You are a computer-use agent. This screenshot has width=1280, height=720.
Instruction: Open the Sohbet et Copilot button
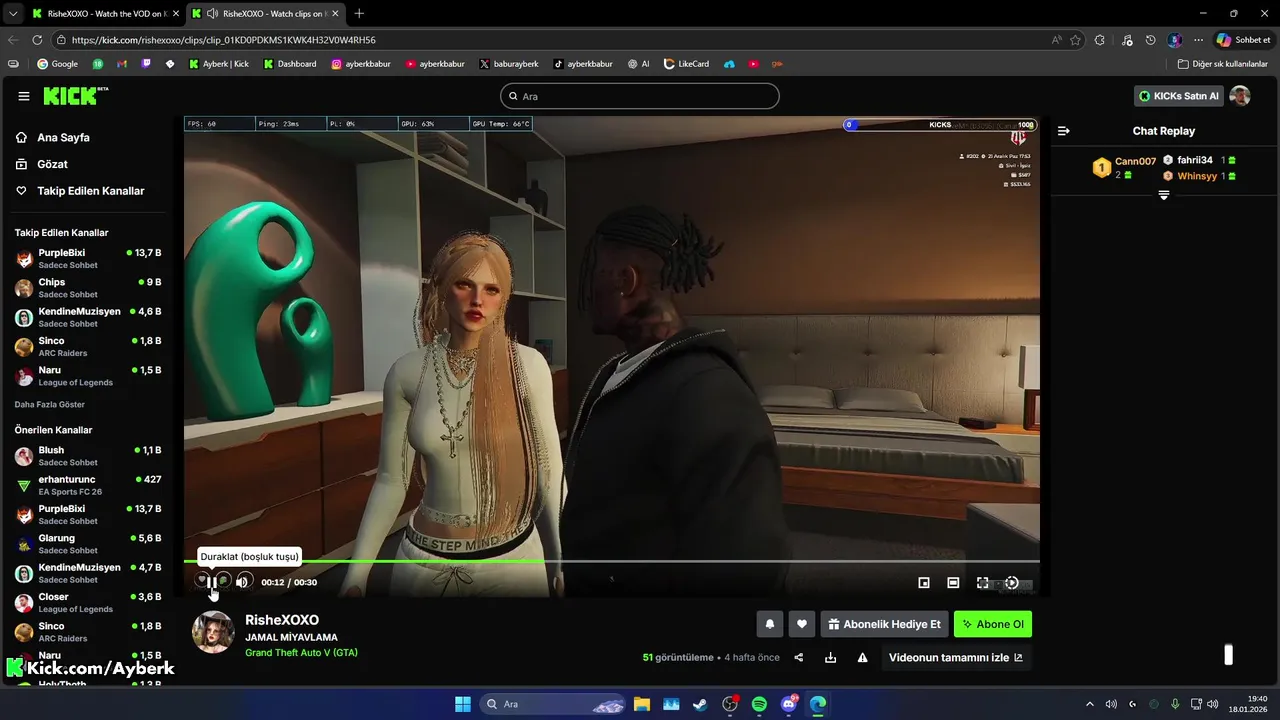[1243, 40]
